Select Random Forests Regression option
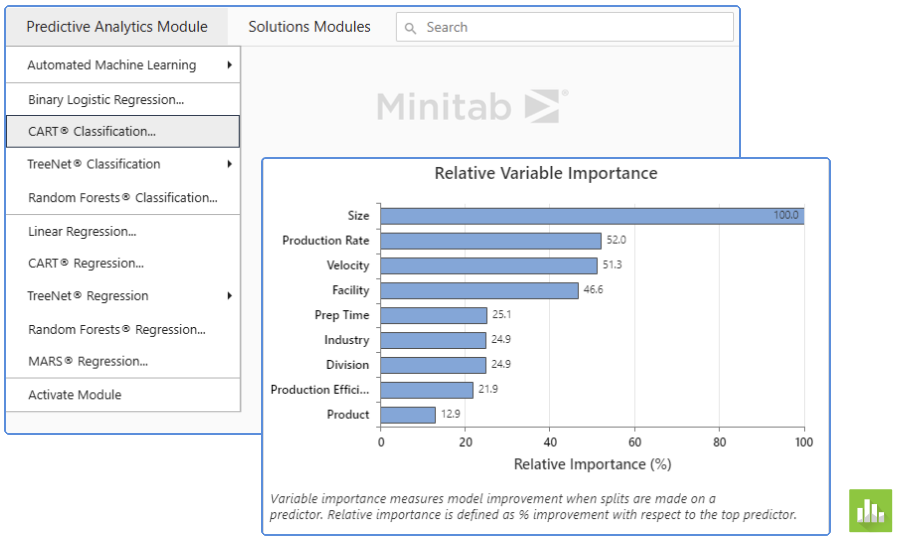This screenshot has width=903, height=542. click(x=117, y=329)
